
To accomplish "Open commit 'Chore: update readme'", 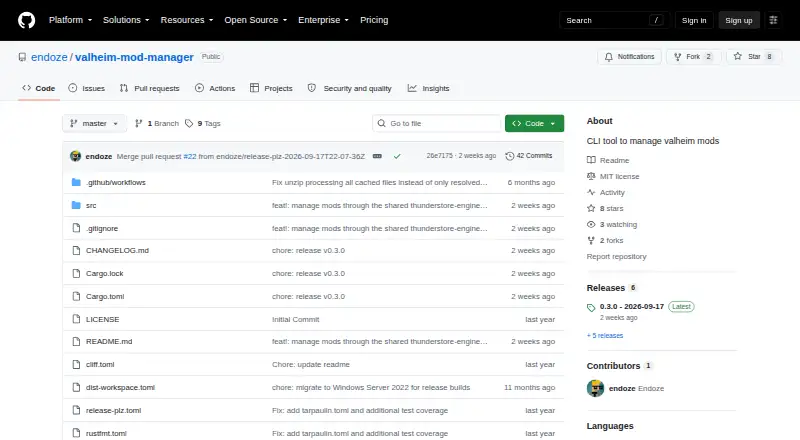I will click(x=311, y=364).
